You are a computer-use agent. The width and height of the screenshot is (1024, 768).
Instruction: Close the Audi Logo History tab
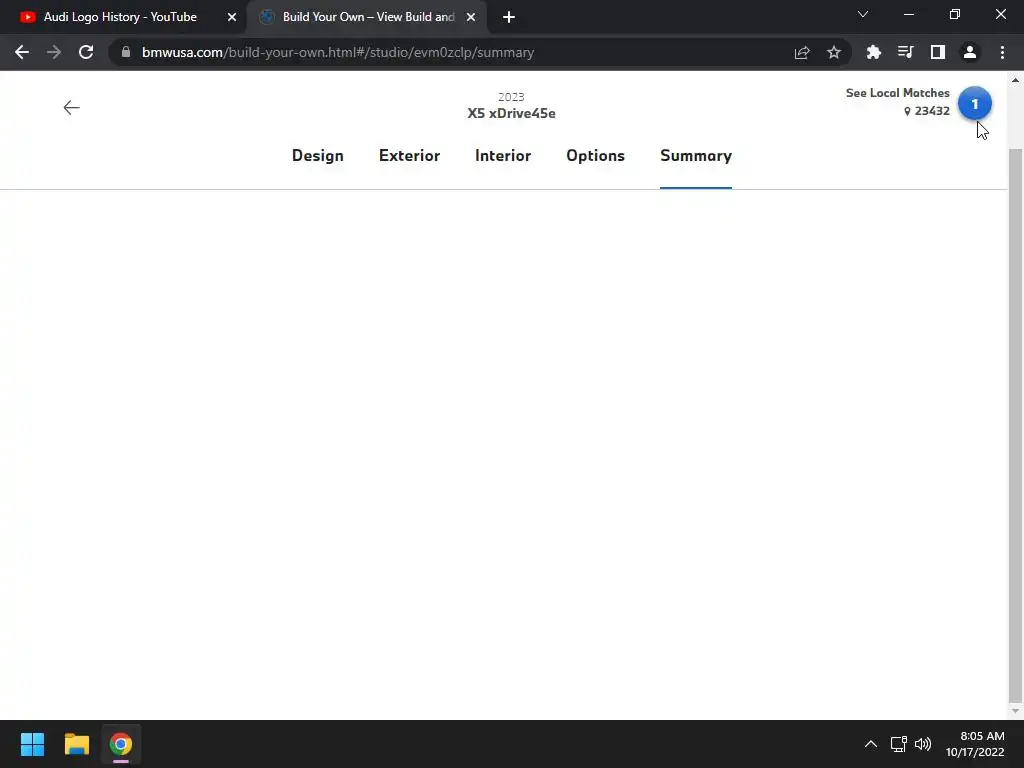pyautogui.click(x=232, y=17)
